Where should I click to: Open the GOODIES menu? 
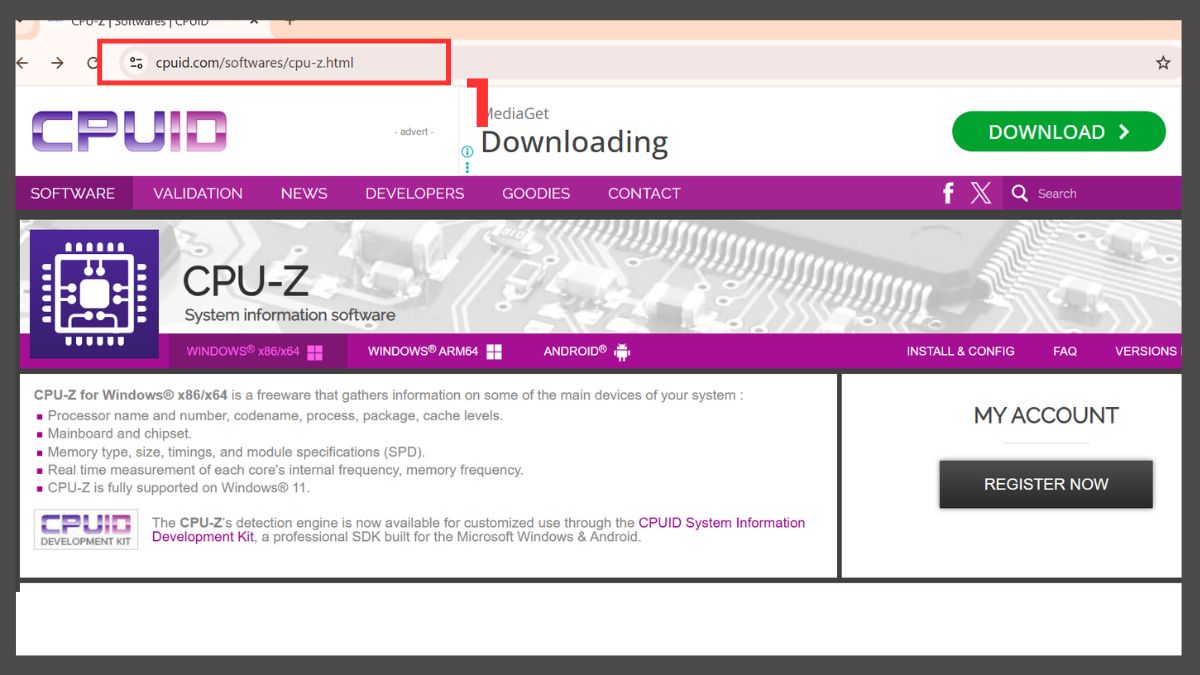tap(536, 194)
